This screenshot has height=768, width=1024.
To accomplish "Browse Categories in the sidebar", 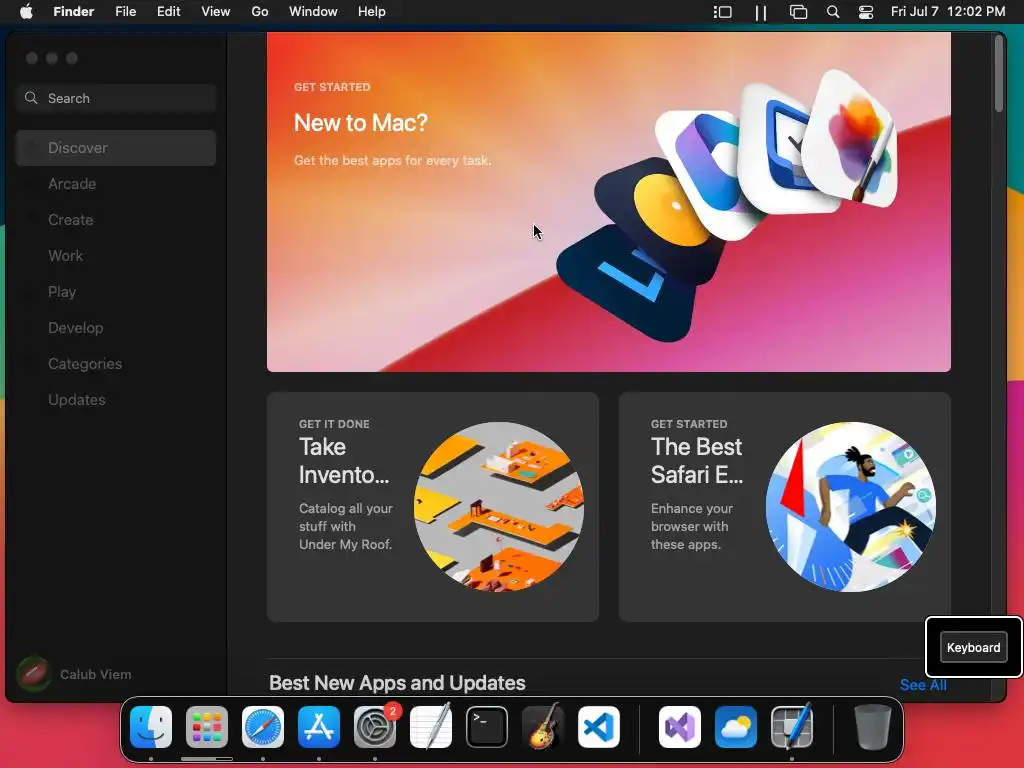I will coord(116,363).
